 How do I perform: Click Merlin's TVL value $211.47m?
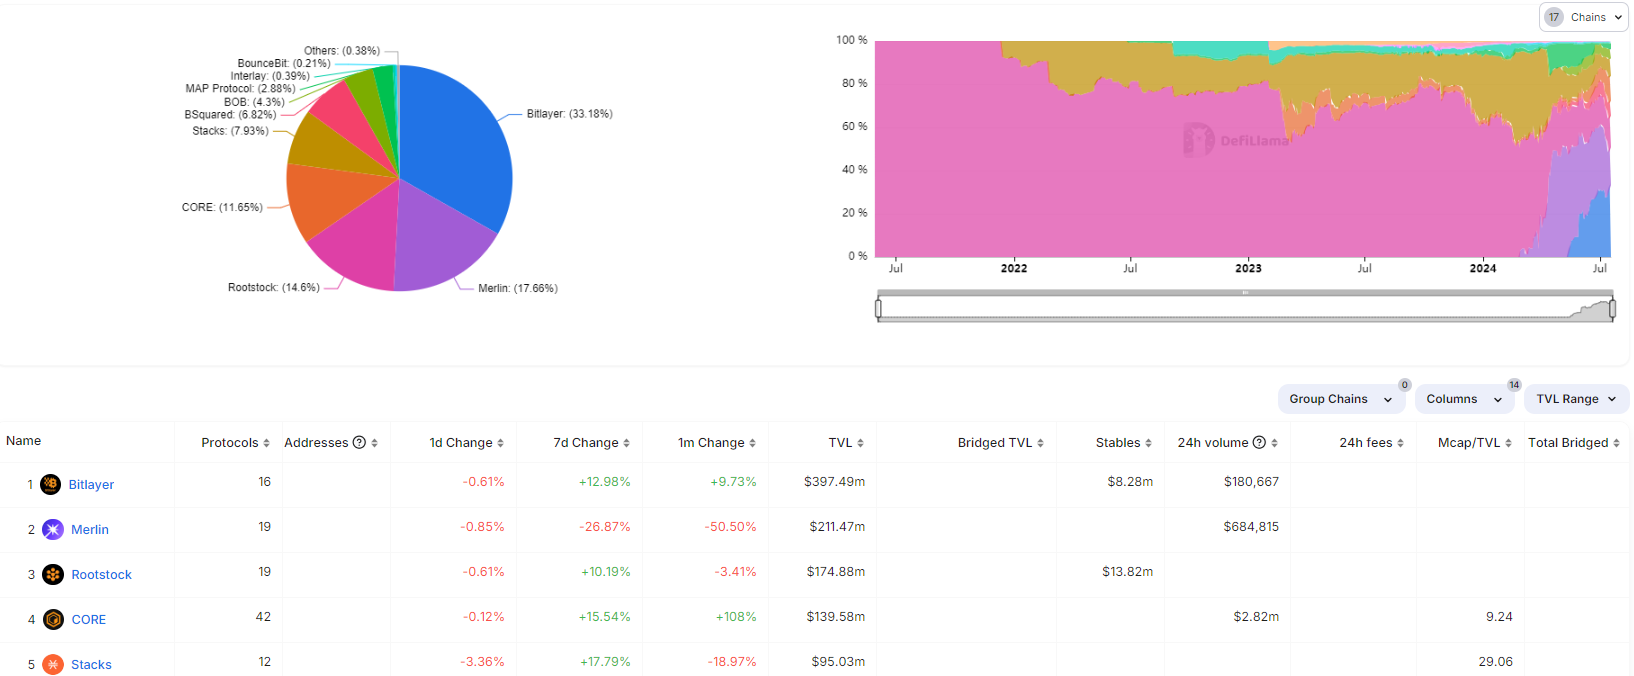click(838, 527)
